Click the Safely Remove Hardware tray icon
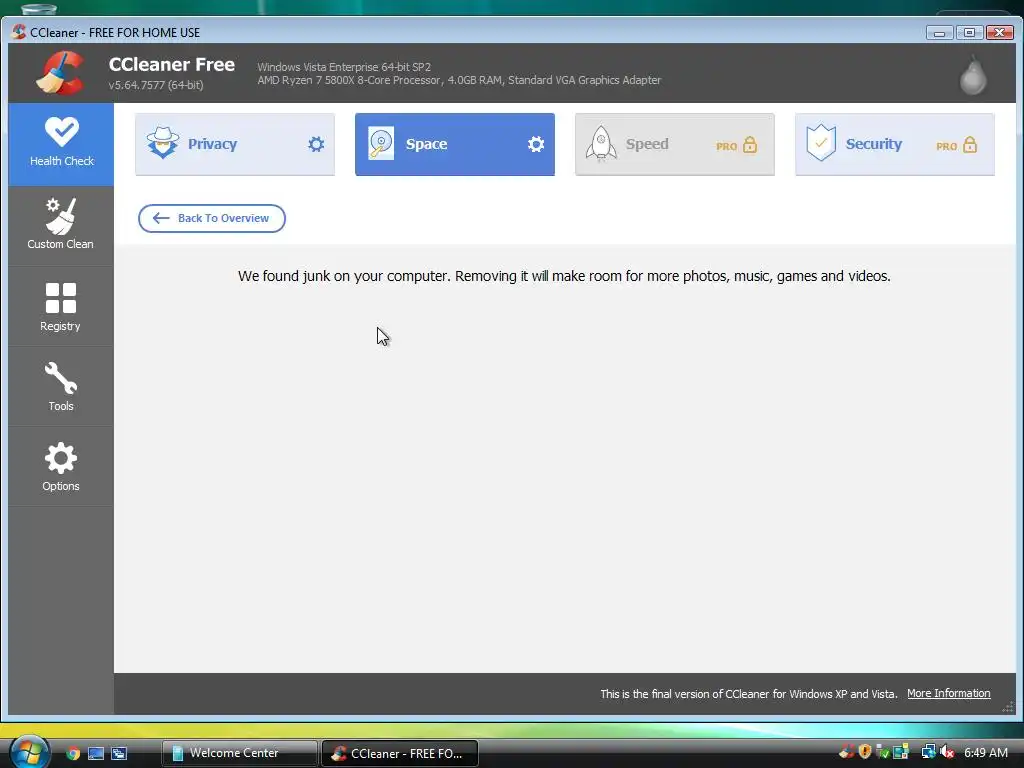The width and height of the screenshot is (1024, 768). point(883,752)
